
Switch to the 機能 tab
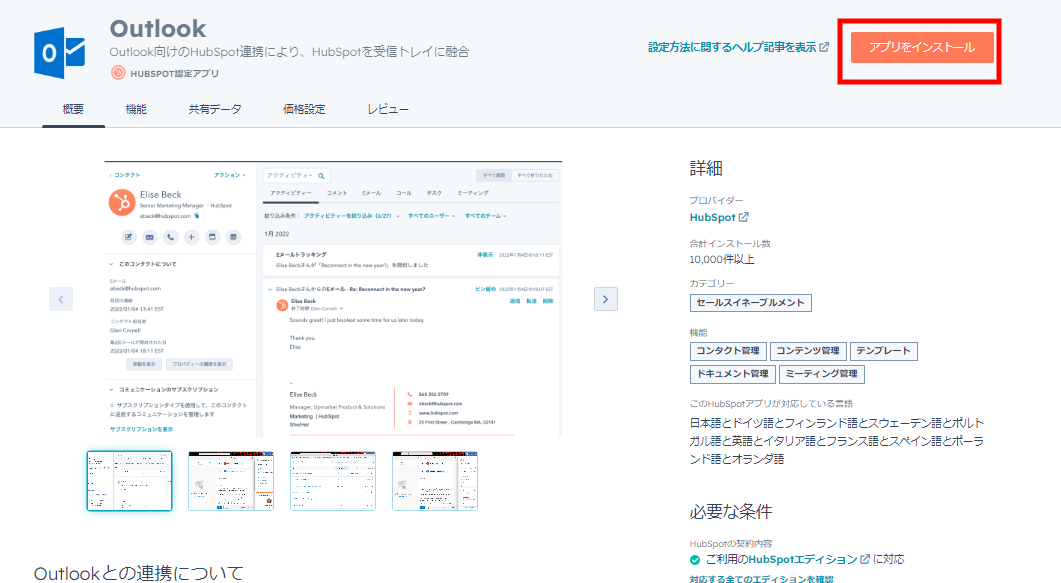tap(136, 109)
